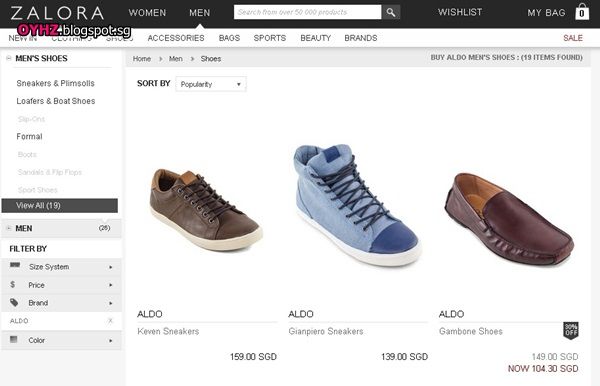Expand the Size System filter
Screen dimensions: 600x386
click(61, 267)
